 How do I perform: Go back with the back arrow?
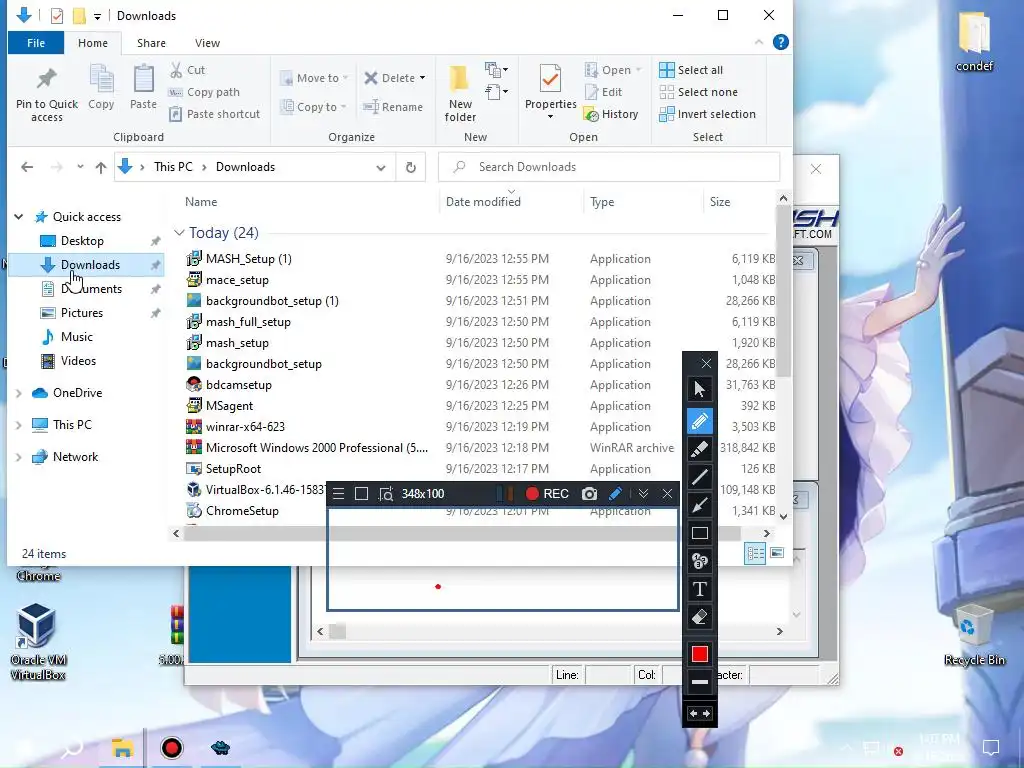[27, 167]
